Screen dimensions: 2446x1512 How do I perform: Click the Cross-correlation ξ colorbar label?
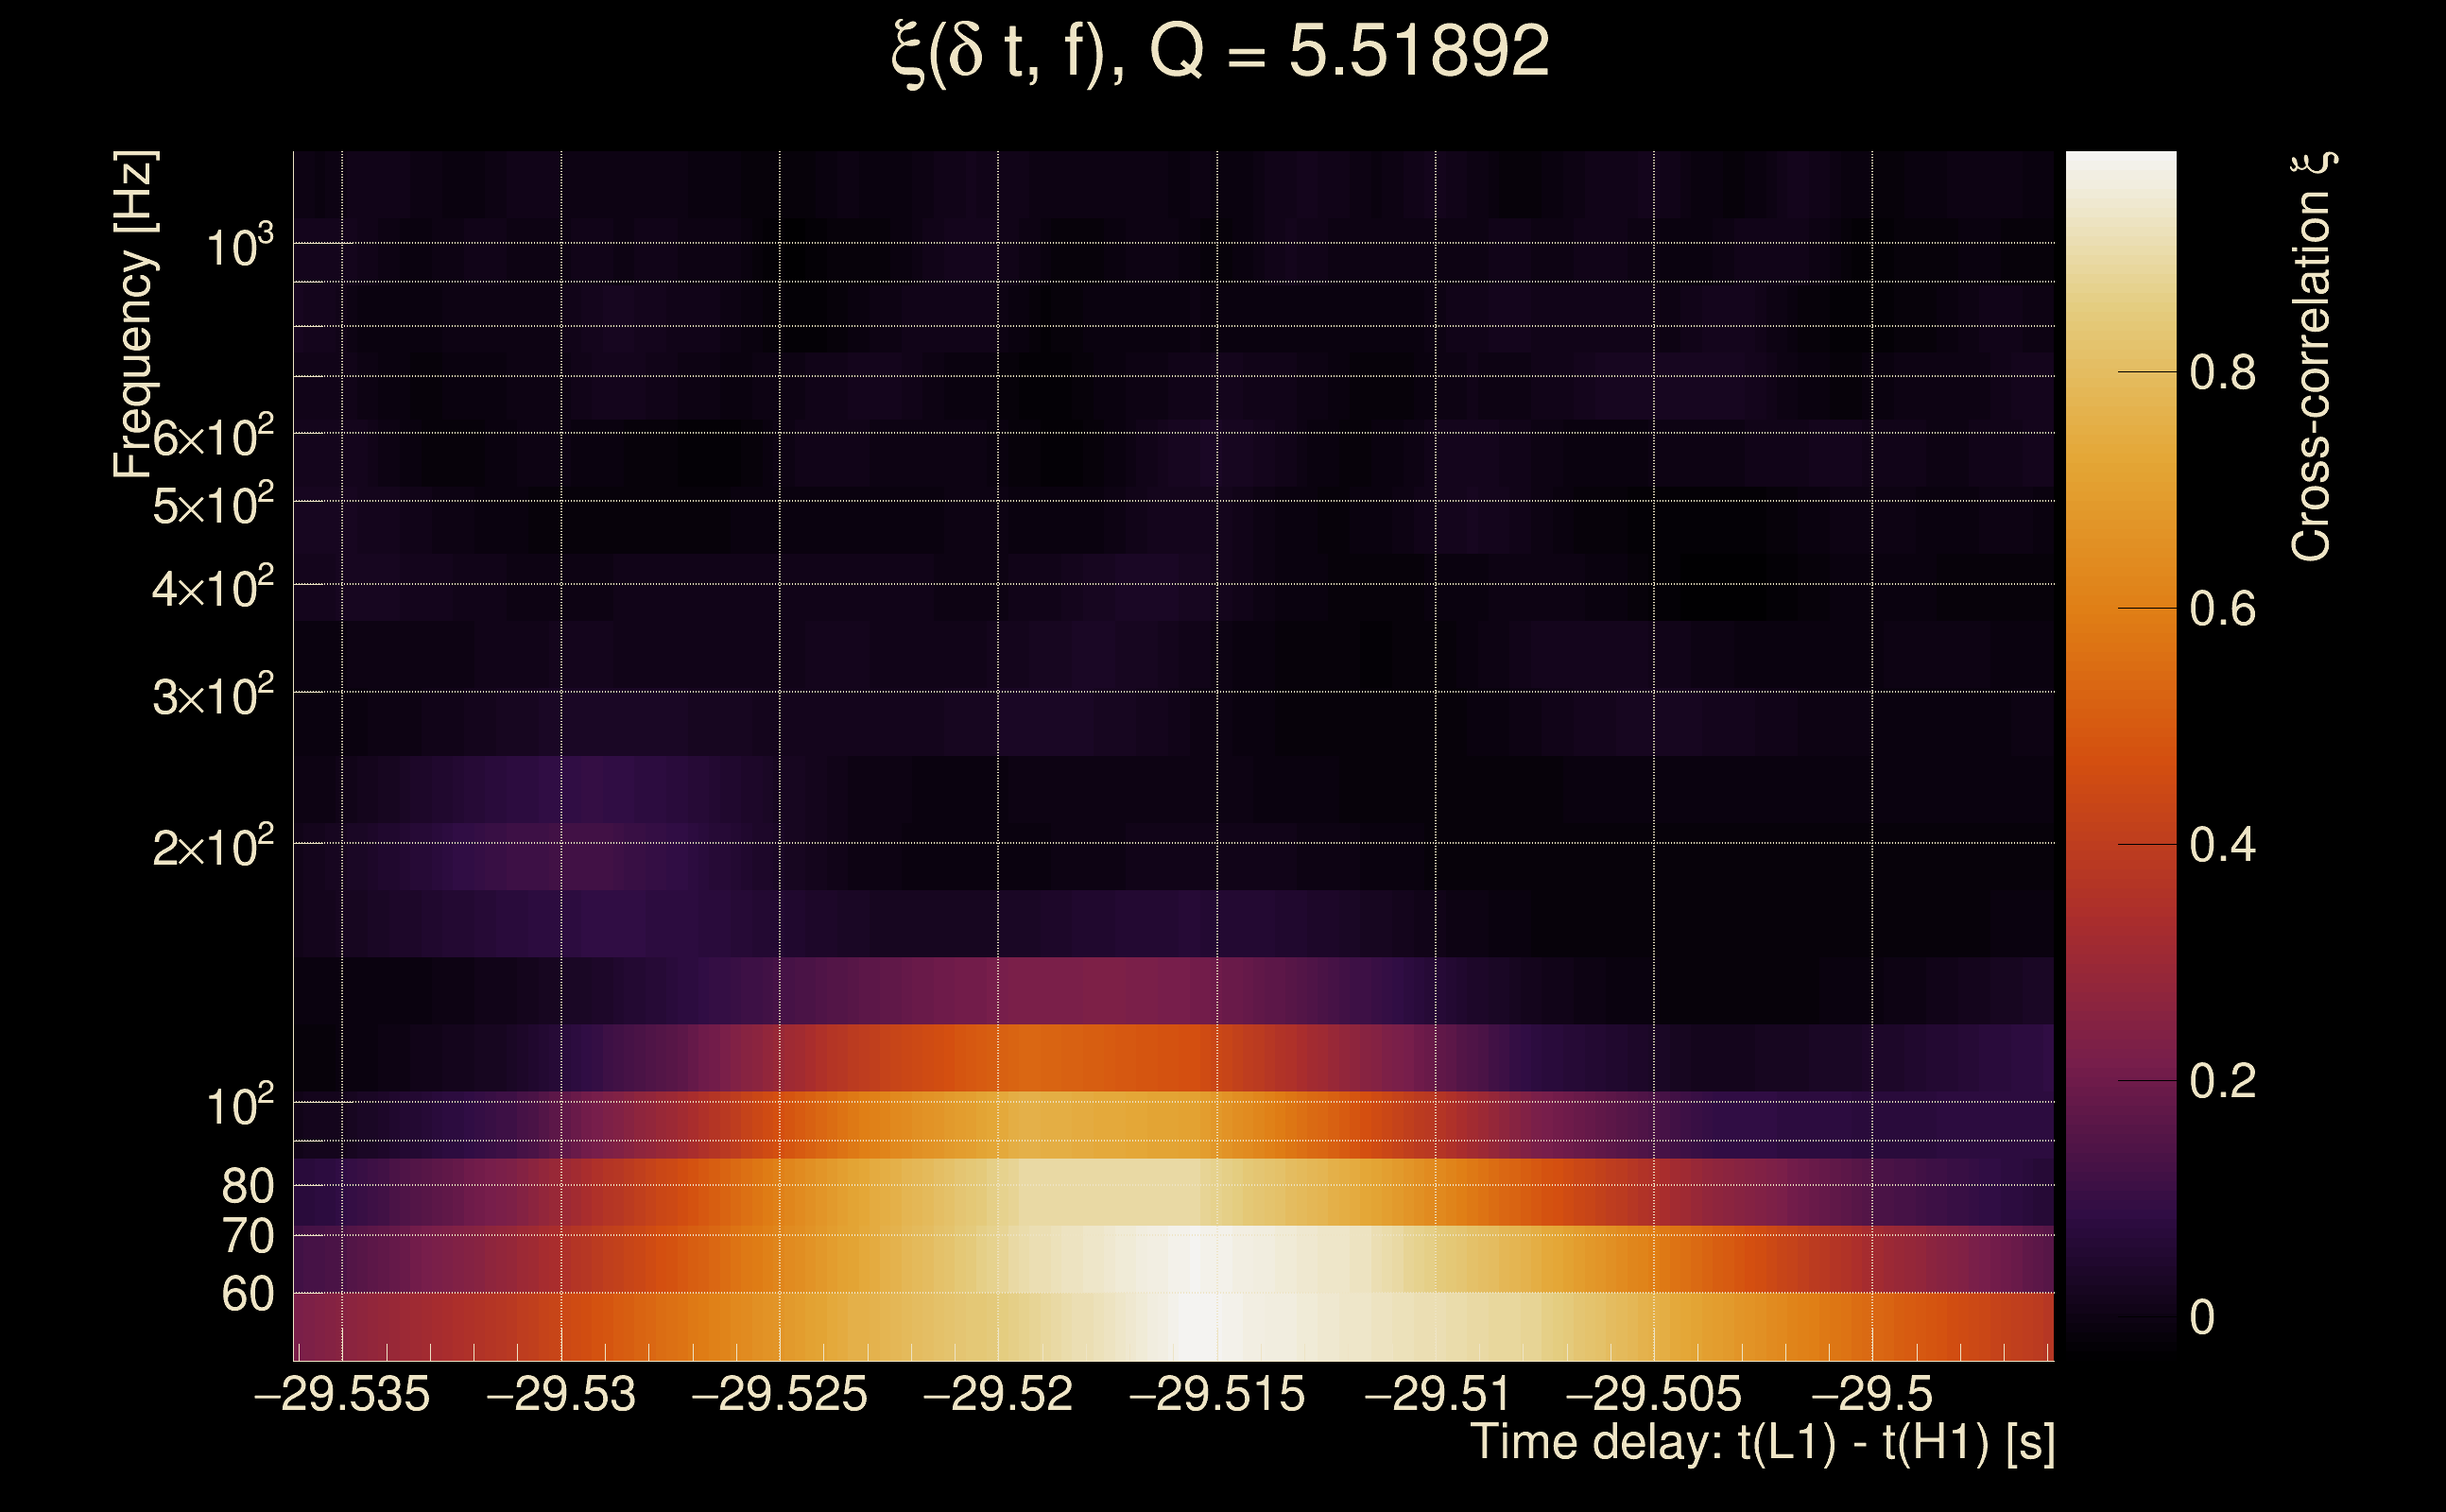coord(2311,356)
